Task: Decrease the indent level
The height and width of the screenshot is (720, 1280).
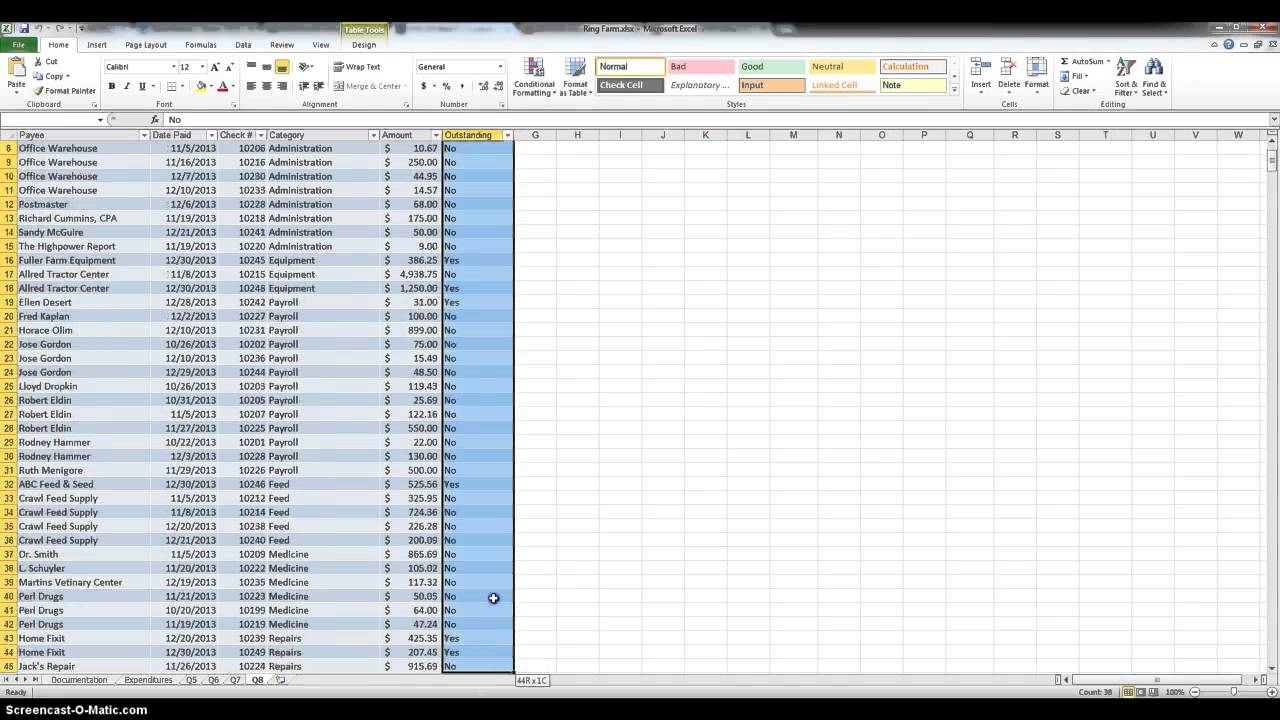Action: [x=303, y=86]
